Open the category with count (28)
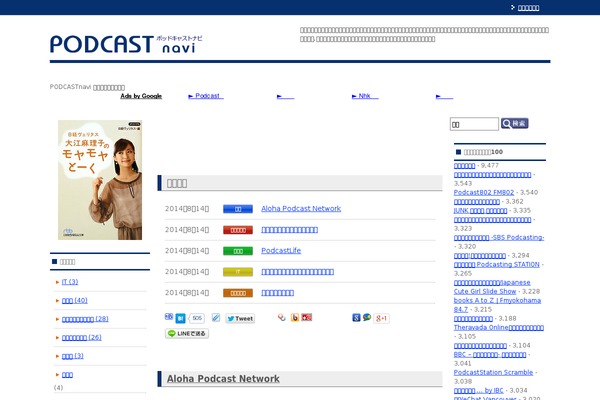The width and height of the screenshot is (600, 400). coord(85,319)
